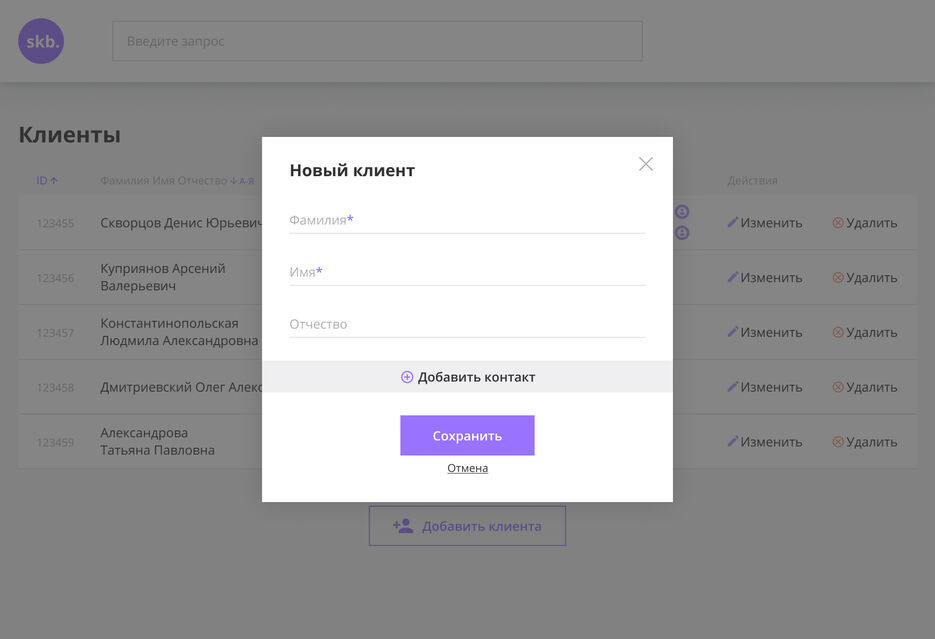This screenshot has height=639, width=935.
Task: Focus the Имя input field
Action: tap(468, 272)
